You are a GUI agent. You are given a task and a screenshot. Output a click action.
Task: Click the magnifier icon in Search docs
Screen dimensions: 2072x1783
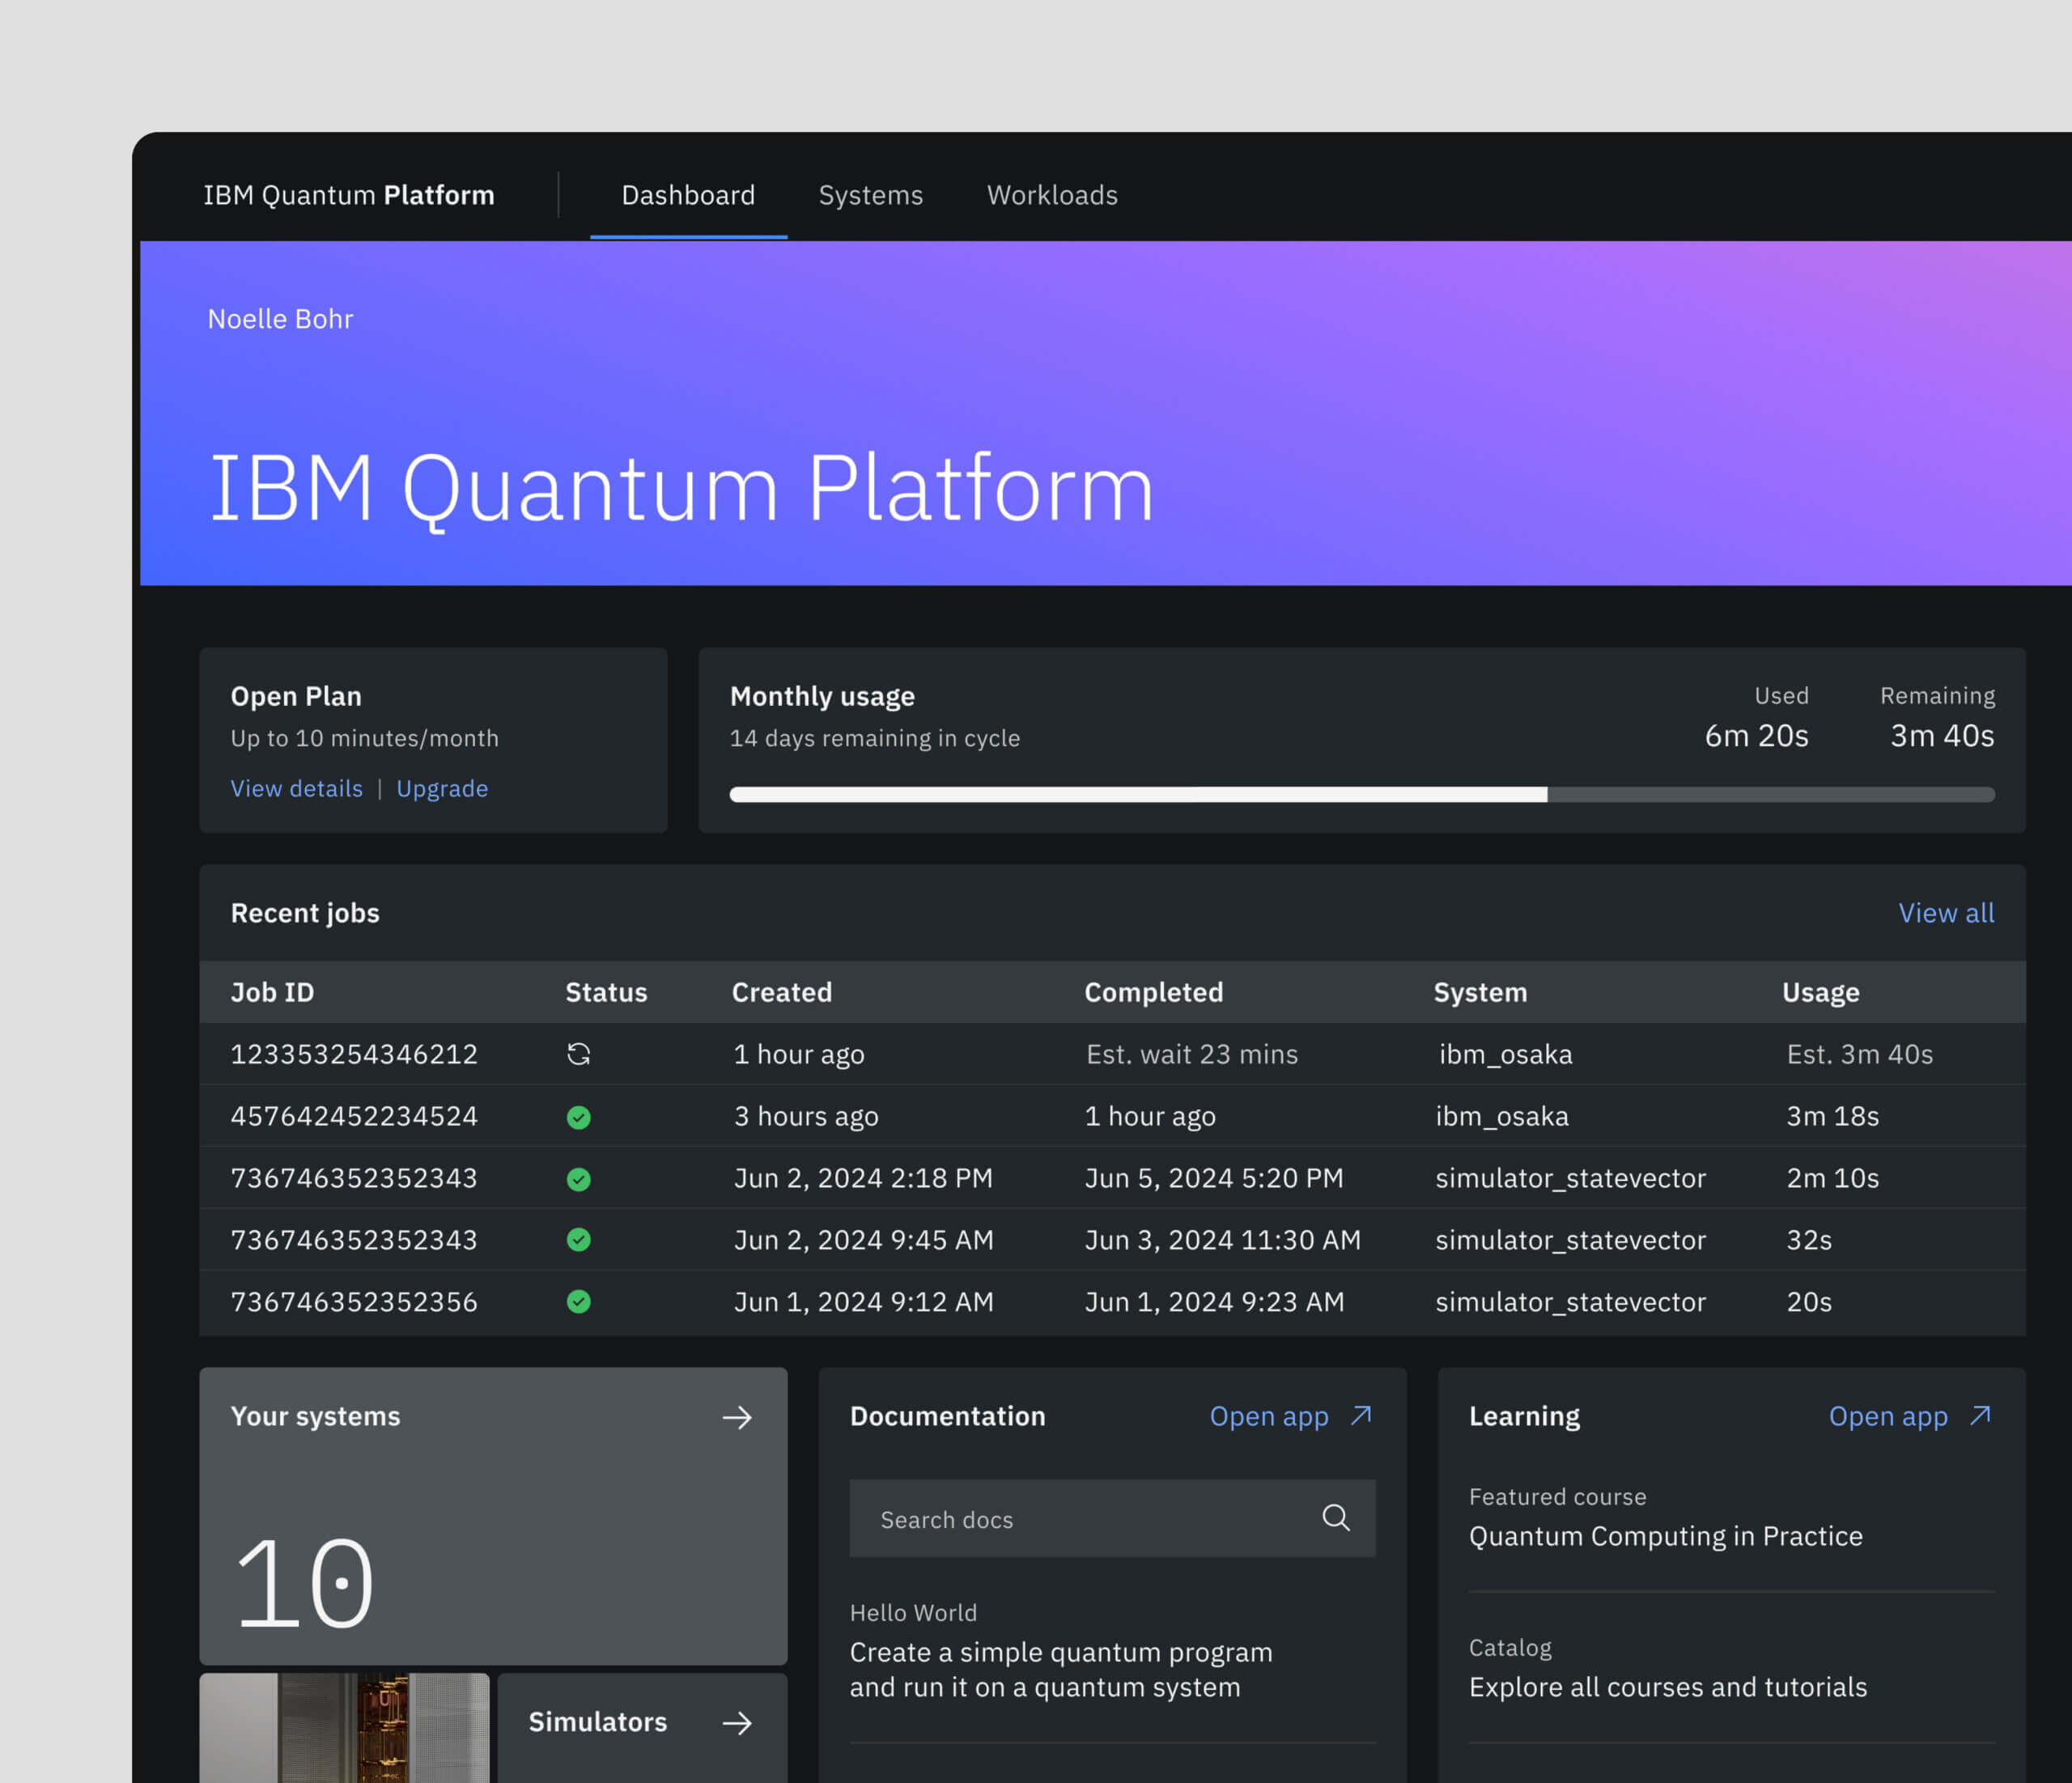(x=1336, y=1518)
